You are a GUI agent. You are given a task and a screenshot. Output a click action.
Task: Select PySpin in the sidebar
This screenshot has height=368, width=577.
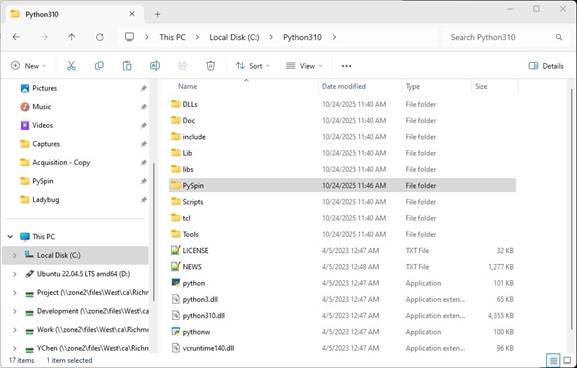[x=43, y=181]
